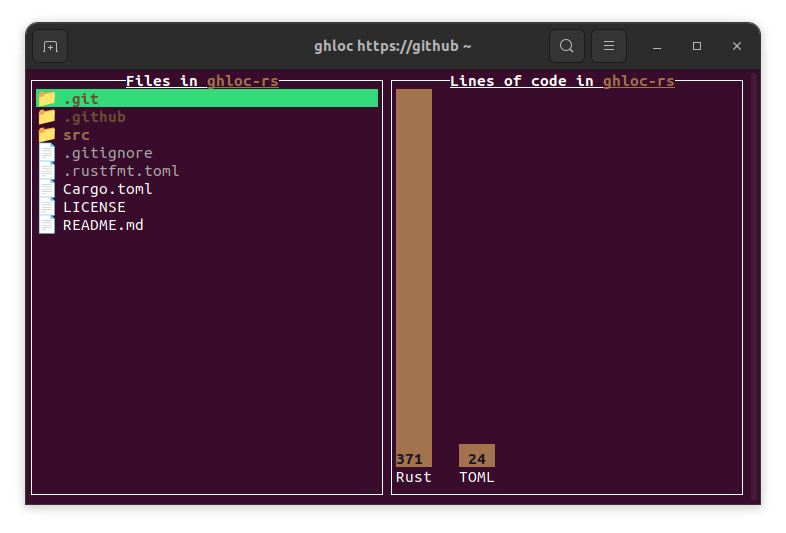786x533 pixels.
Task: Click the LICENSE file icon
Action: point(47,207)
